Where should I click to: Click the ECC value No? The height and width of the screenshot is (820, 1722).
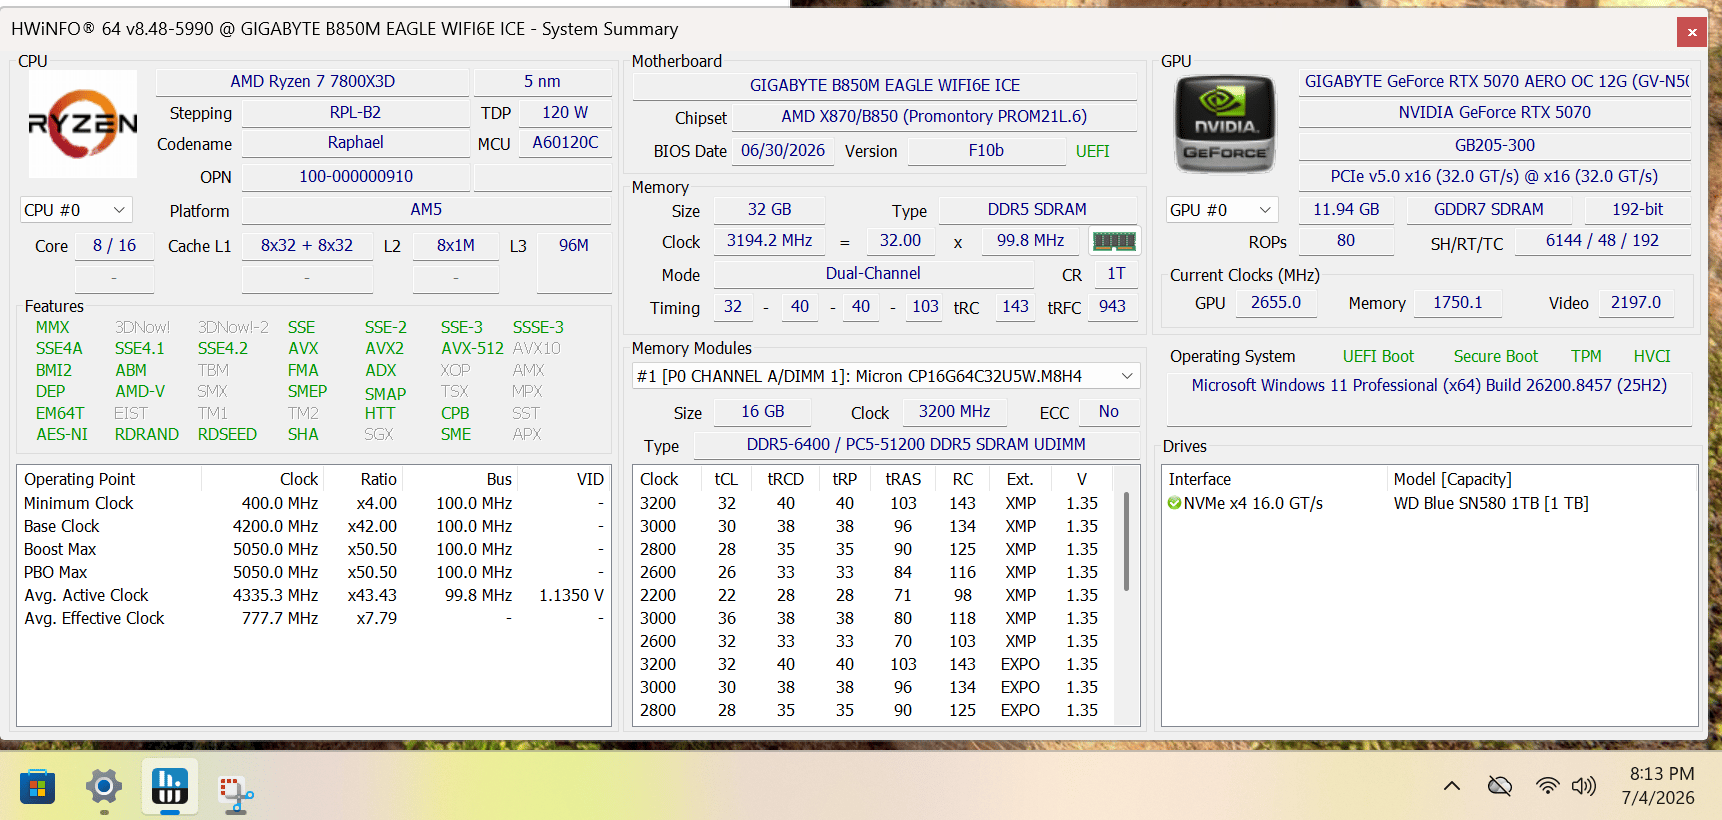pyautogui.click(x=1108, y=412)
